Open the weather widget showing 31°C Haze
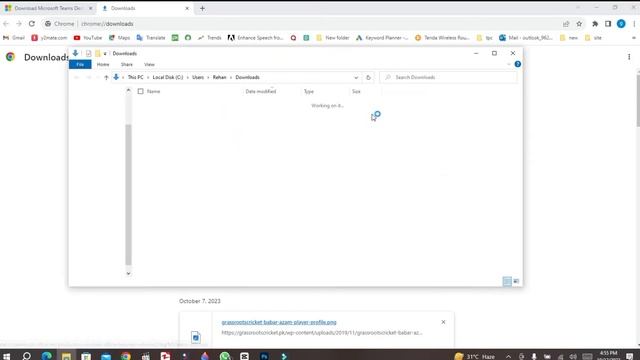Viewport: 640px width, 360px height. (475, 356)
